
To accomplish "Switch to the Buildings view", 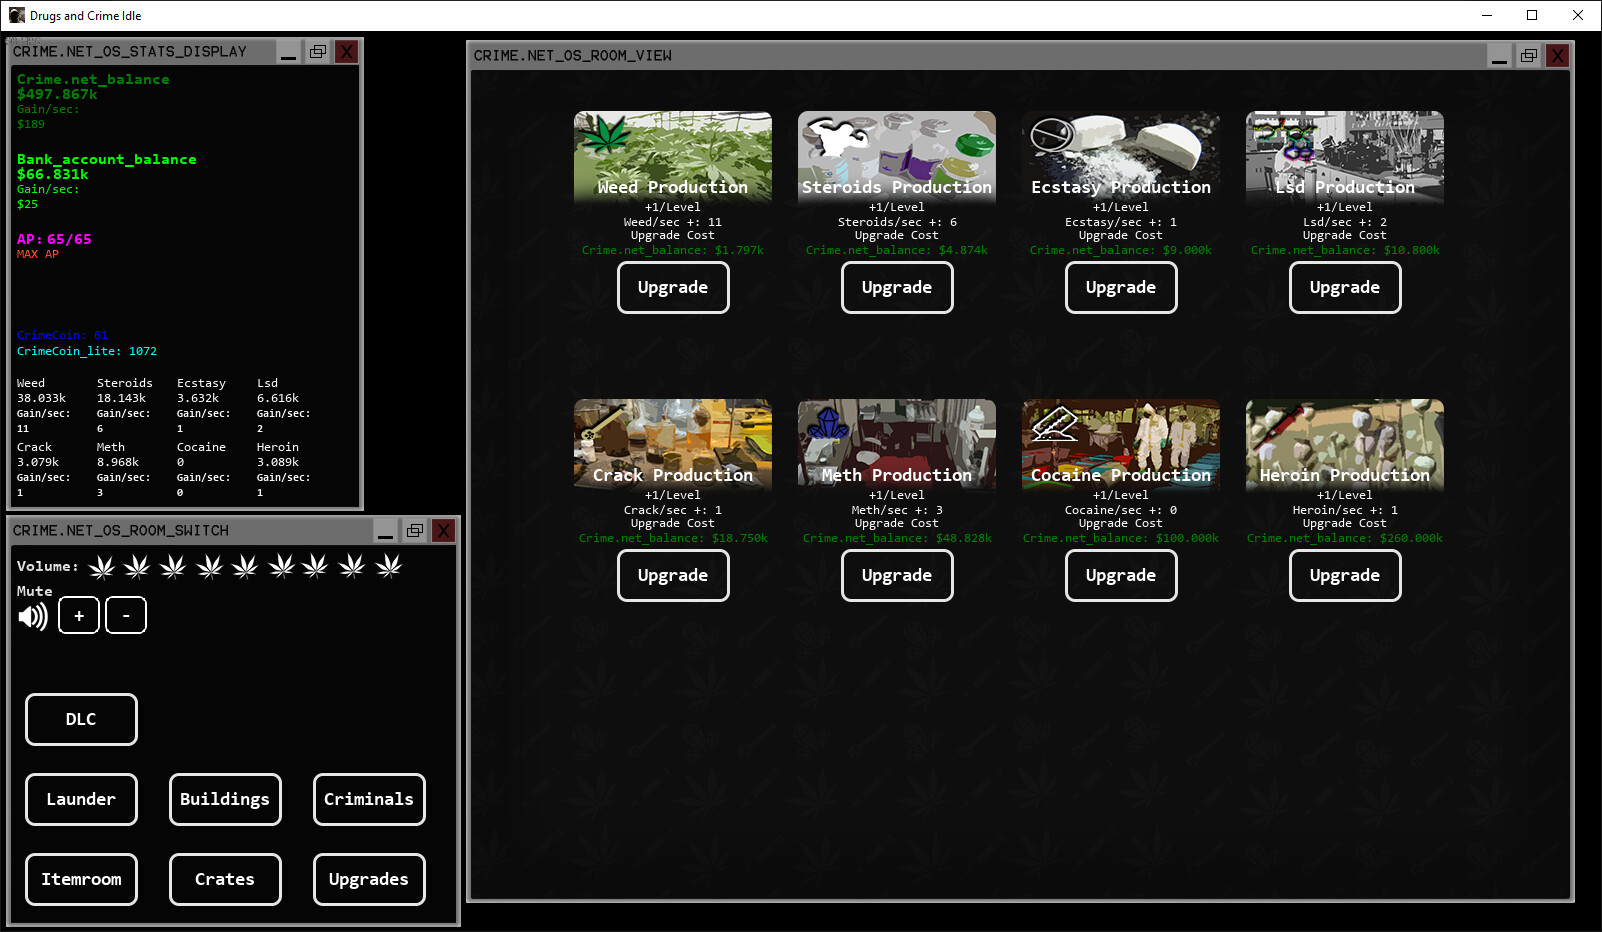I will 224,799.
